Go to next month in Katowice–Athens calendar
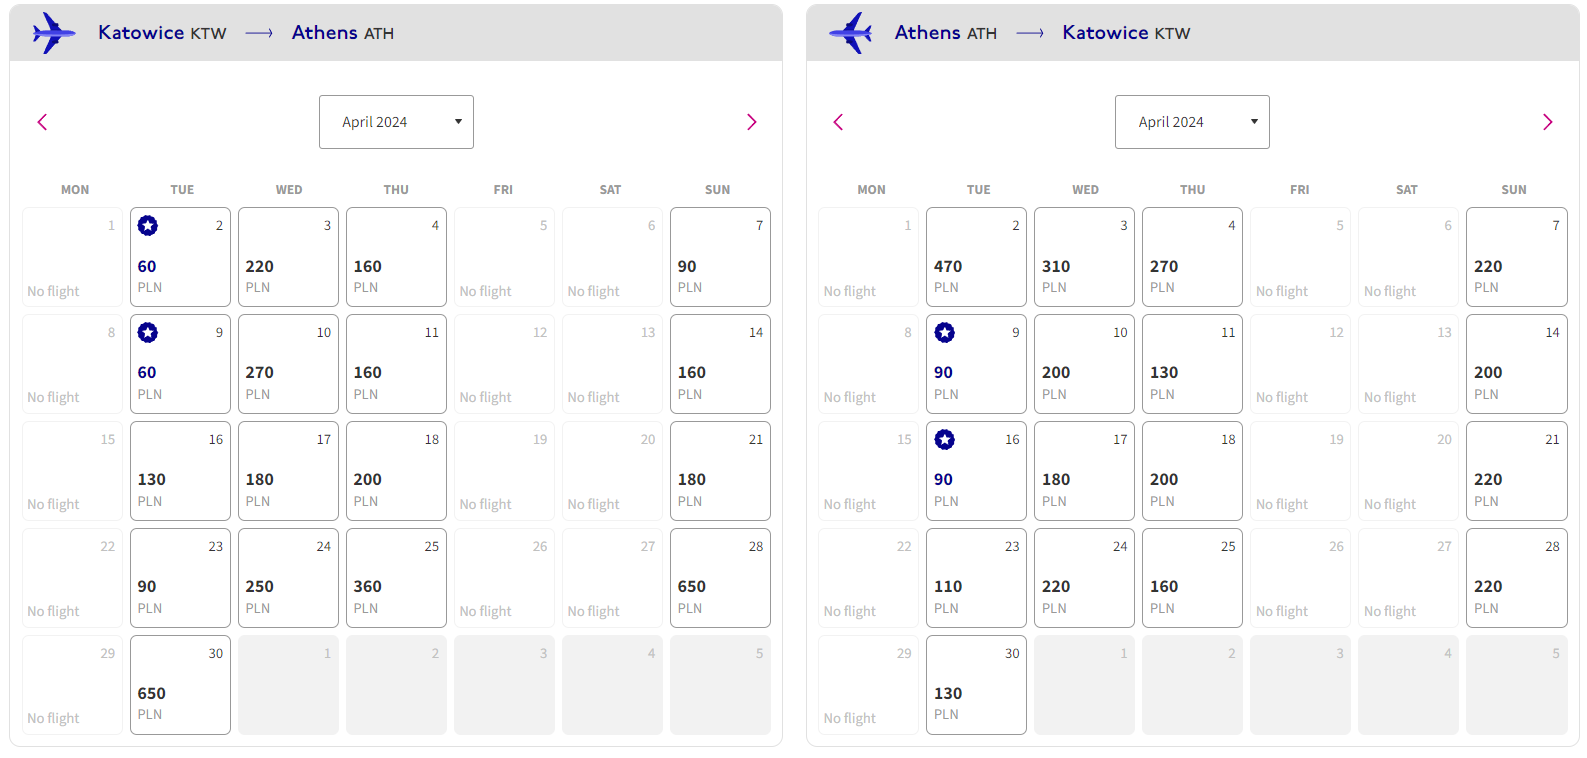Screen dimensions: 1587x758 click(x=752, y=122)
